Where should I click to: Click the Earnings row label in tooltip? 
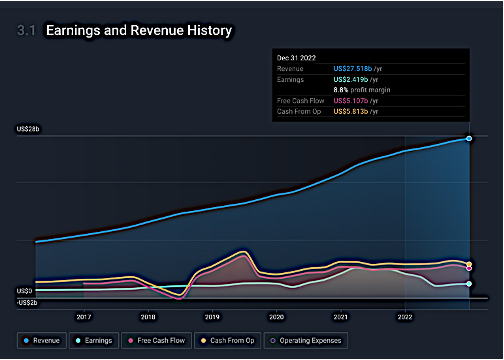[290, 80]
